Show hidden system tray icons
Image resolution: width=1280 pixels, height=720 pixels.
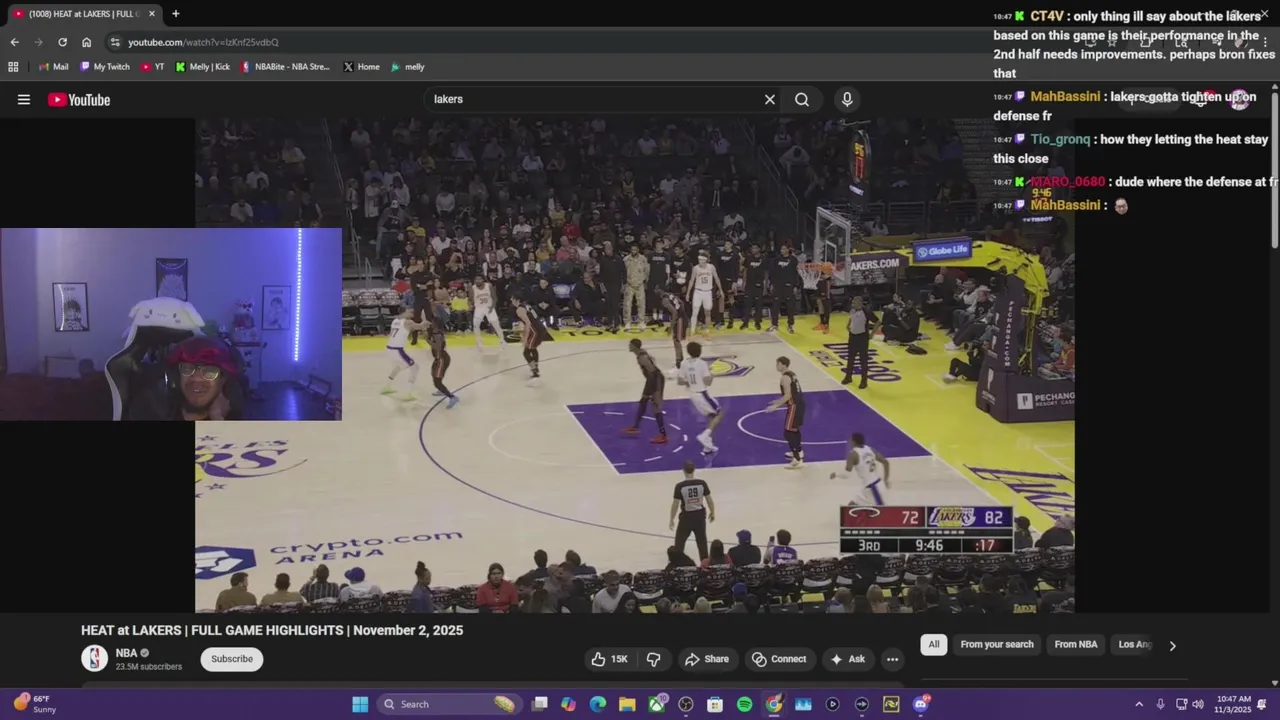click(x=1139, y=704)
